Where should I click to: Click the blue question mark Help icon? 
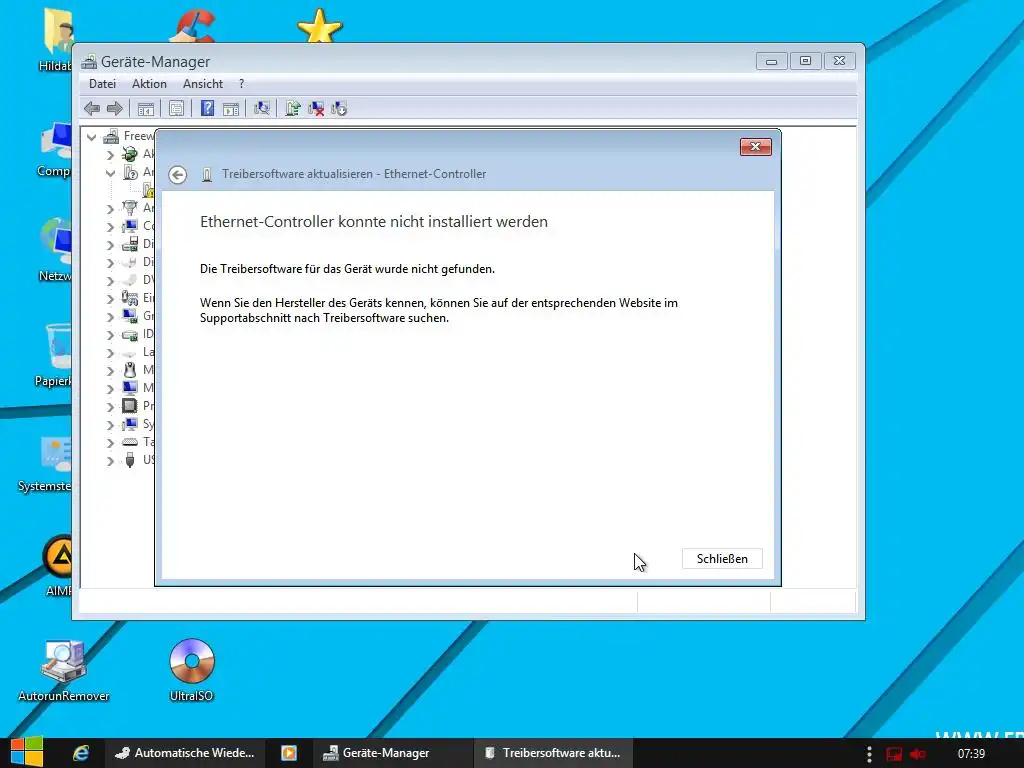click(207, 108)
